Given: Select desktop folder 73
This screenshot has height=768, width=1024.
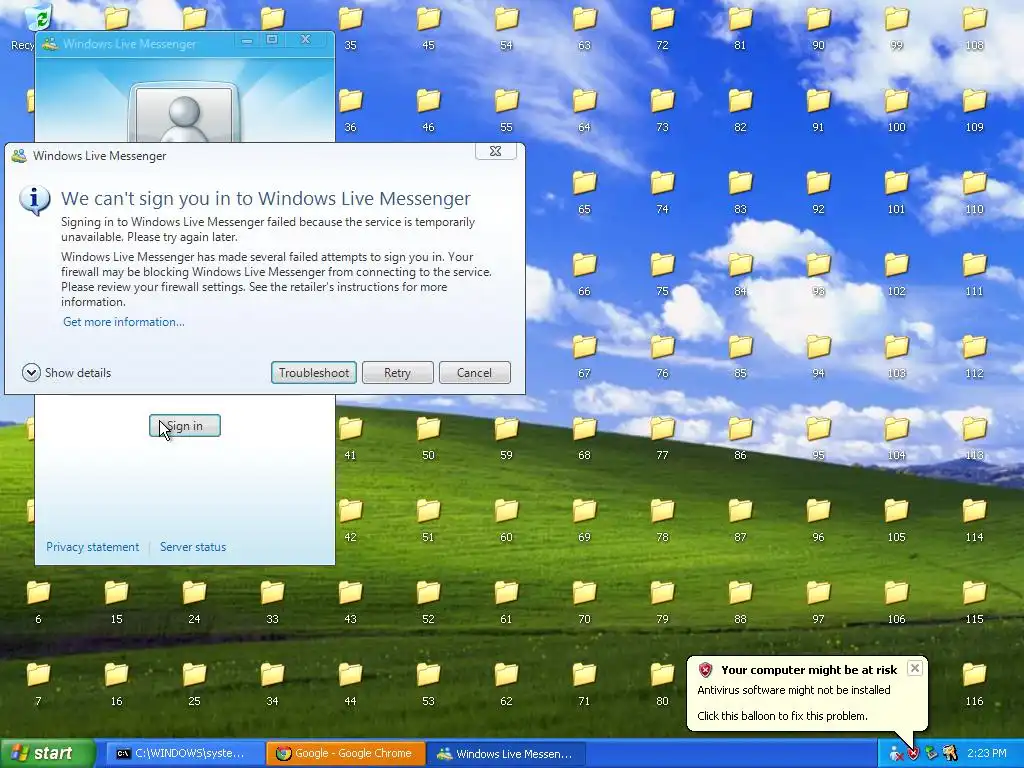Looking at the screenshot, I should pyautogui.click(x=662, y=110).
